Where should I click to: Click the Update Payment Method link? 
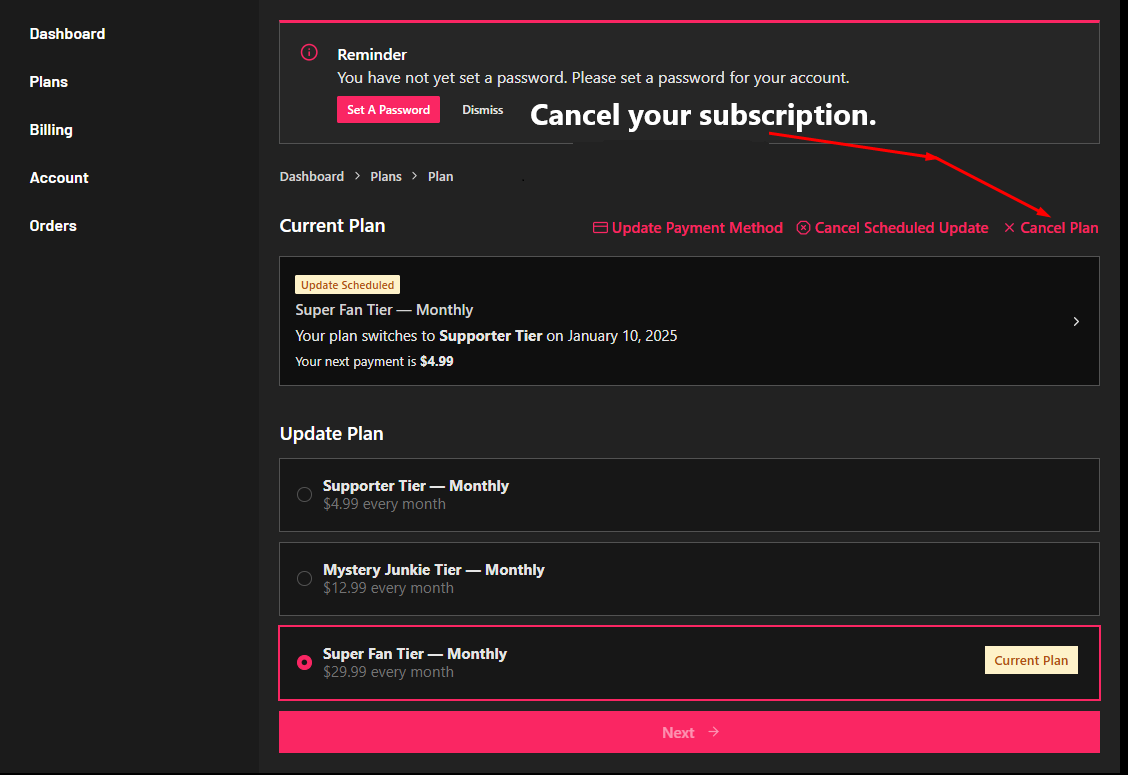(x=688, y=227)
